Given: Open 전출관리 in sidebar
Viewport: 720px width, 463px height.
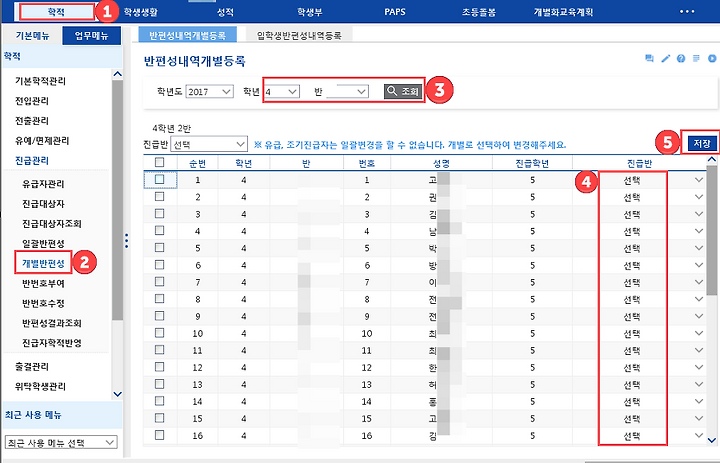Looking at the screenshot, I should (32, 120).
